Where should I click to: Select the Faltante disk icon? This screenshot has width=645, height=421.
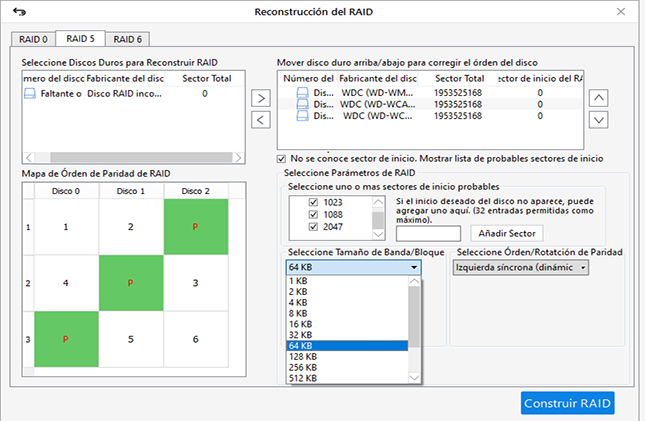30,94
